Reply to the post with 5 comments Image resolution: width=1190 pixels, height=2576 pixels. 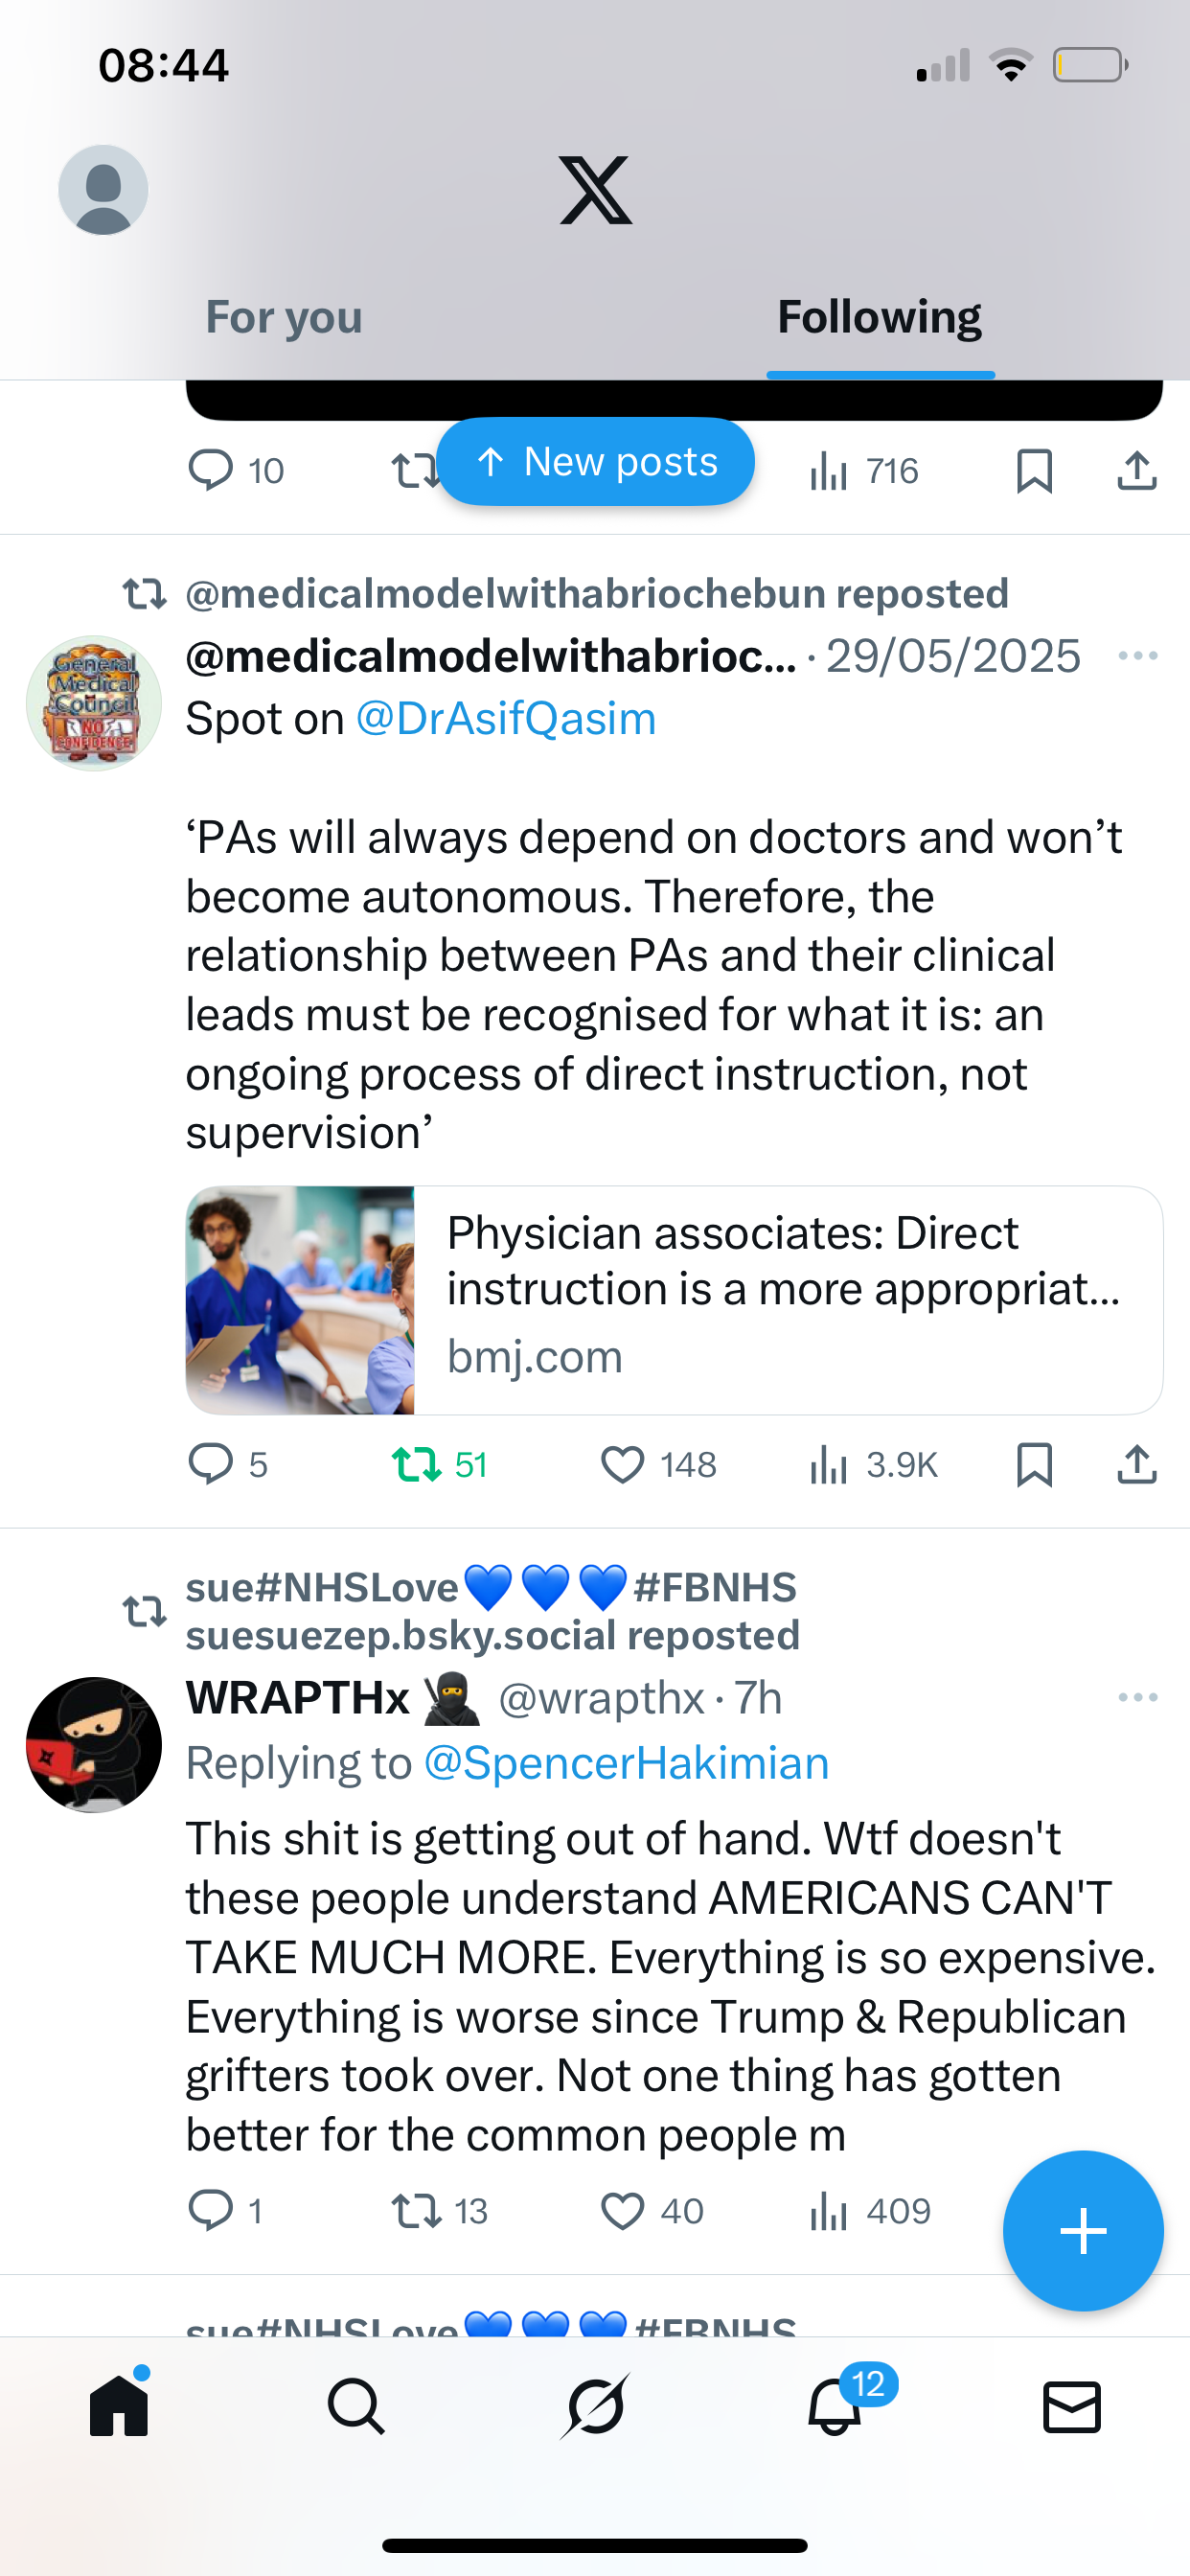tap(211, 1465)
